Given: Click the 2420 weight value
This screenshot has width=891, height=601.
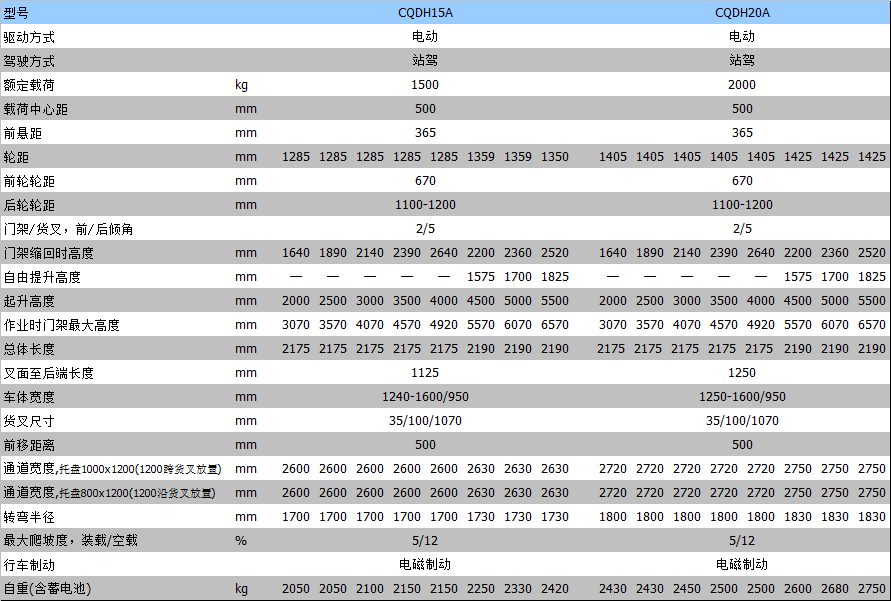Looking at the screenshot, I should pos(555,589).
